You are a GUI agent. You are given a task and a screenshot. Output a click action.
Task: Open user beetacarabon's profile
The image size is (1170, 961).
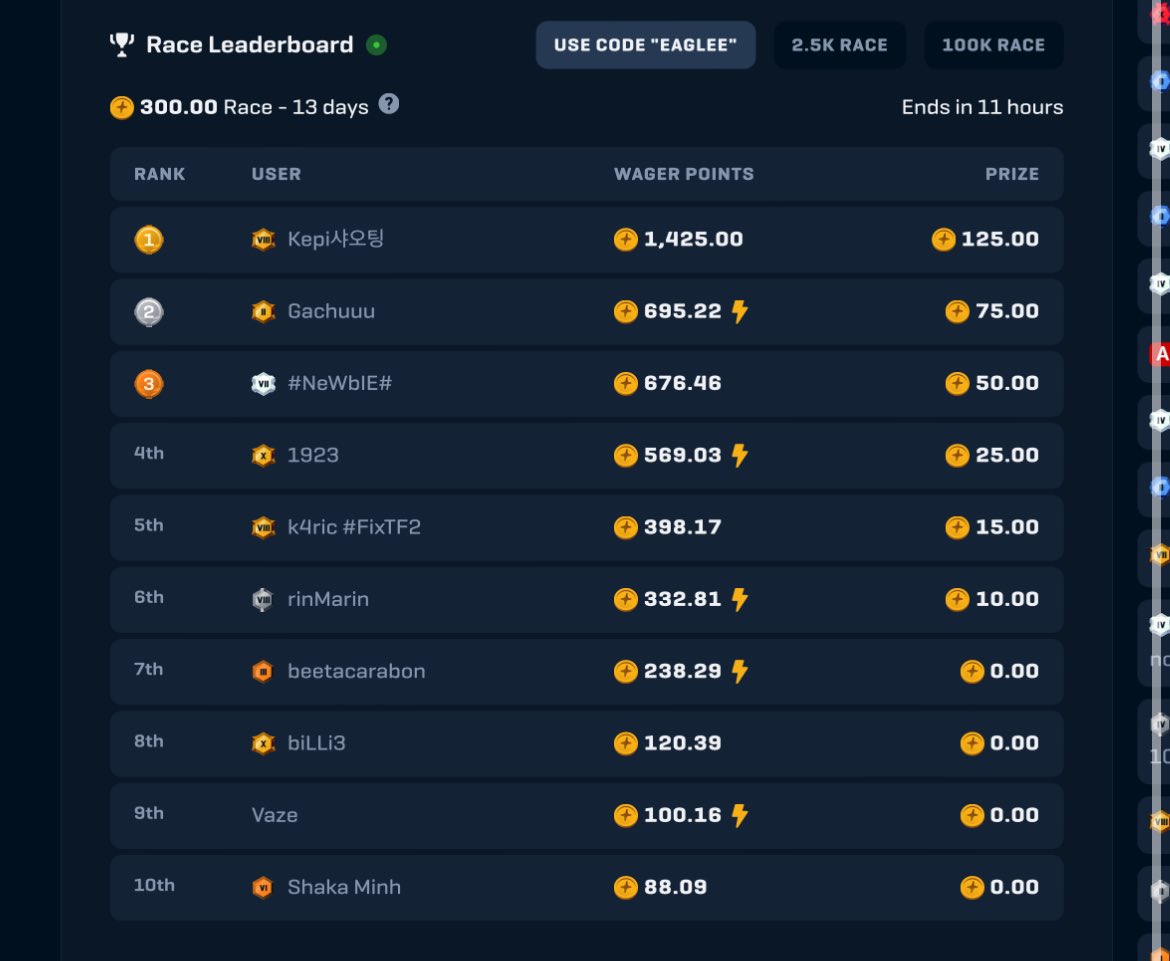[x=357, y=672]
